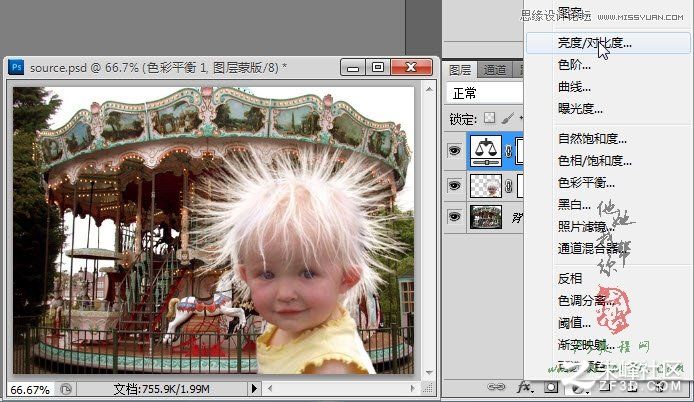This screenshot has height=402, width=694.
Task: Hide the background carousel layer
Action: click(x=454, y=216)
